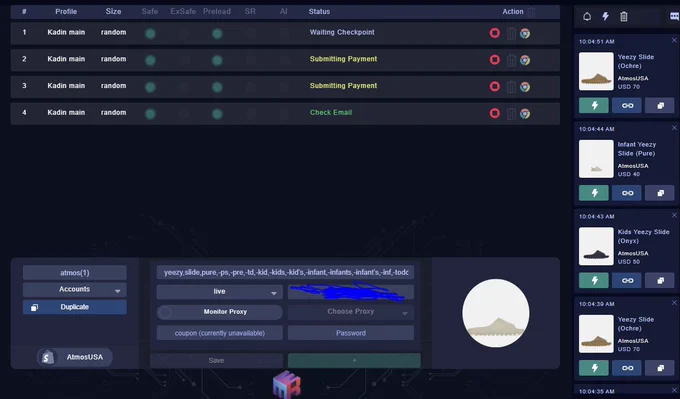Copy the Infant Yeezy Slide Pure item
680x399 pixels.
pos(660,193)
